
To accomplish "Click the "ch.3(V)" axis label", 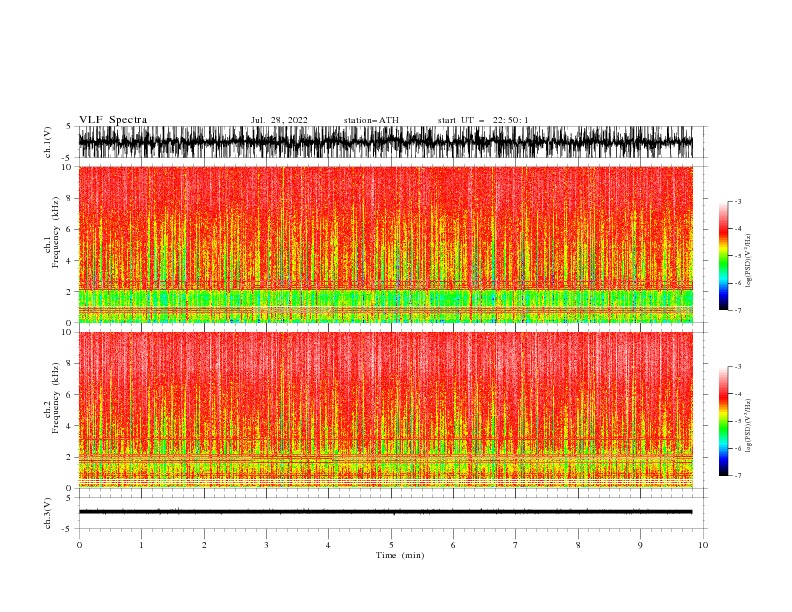I will (x=48, y=513).
